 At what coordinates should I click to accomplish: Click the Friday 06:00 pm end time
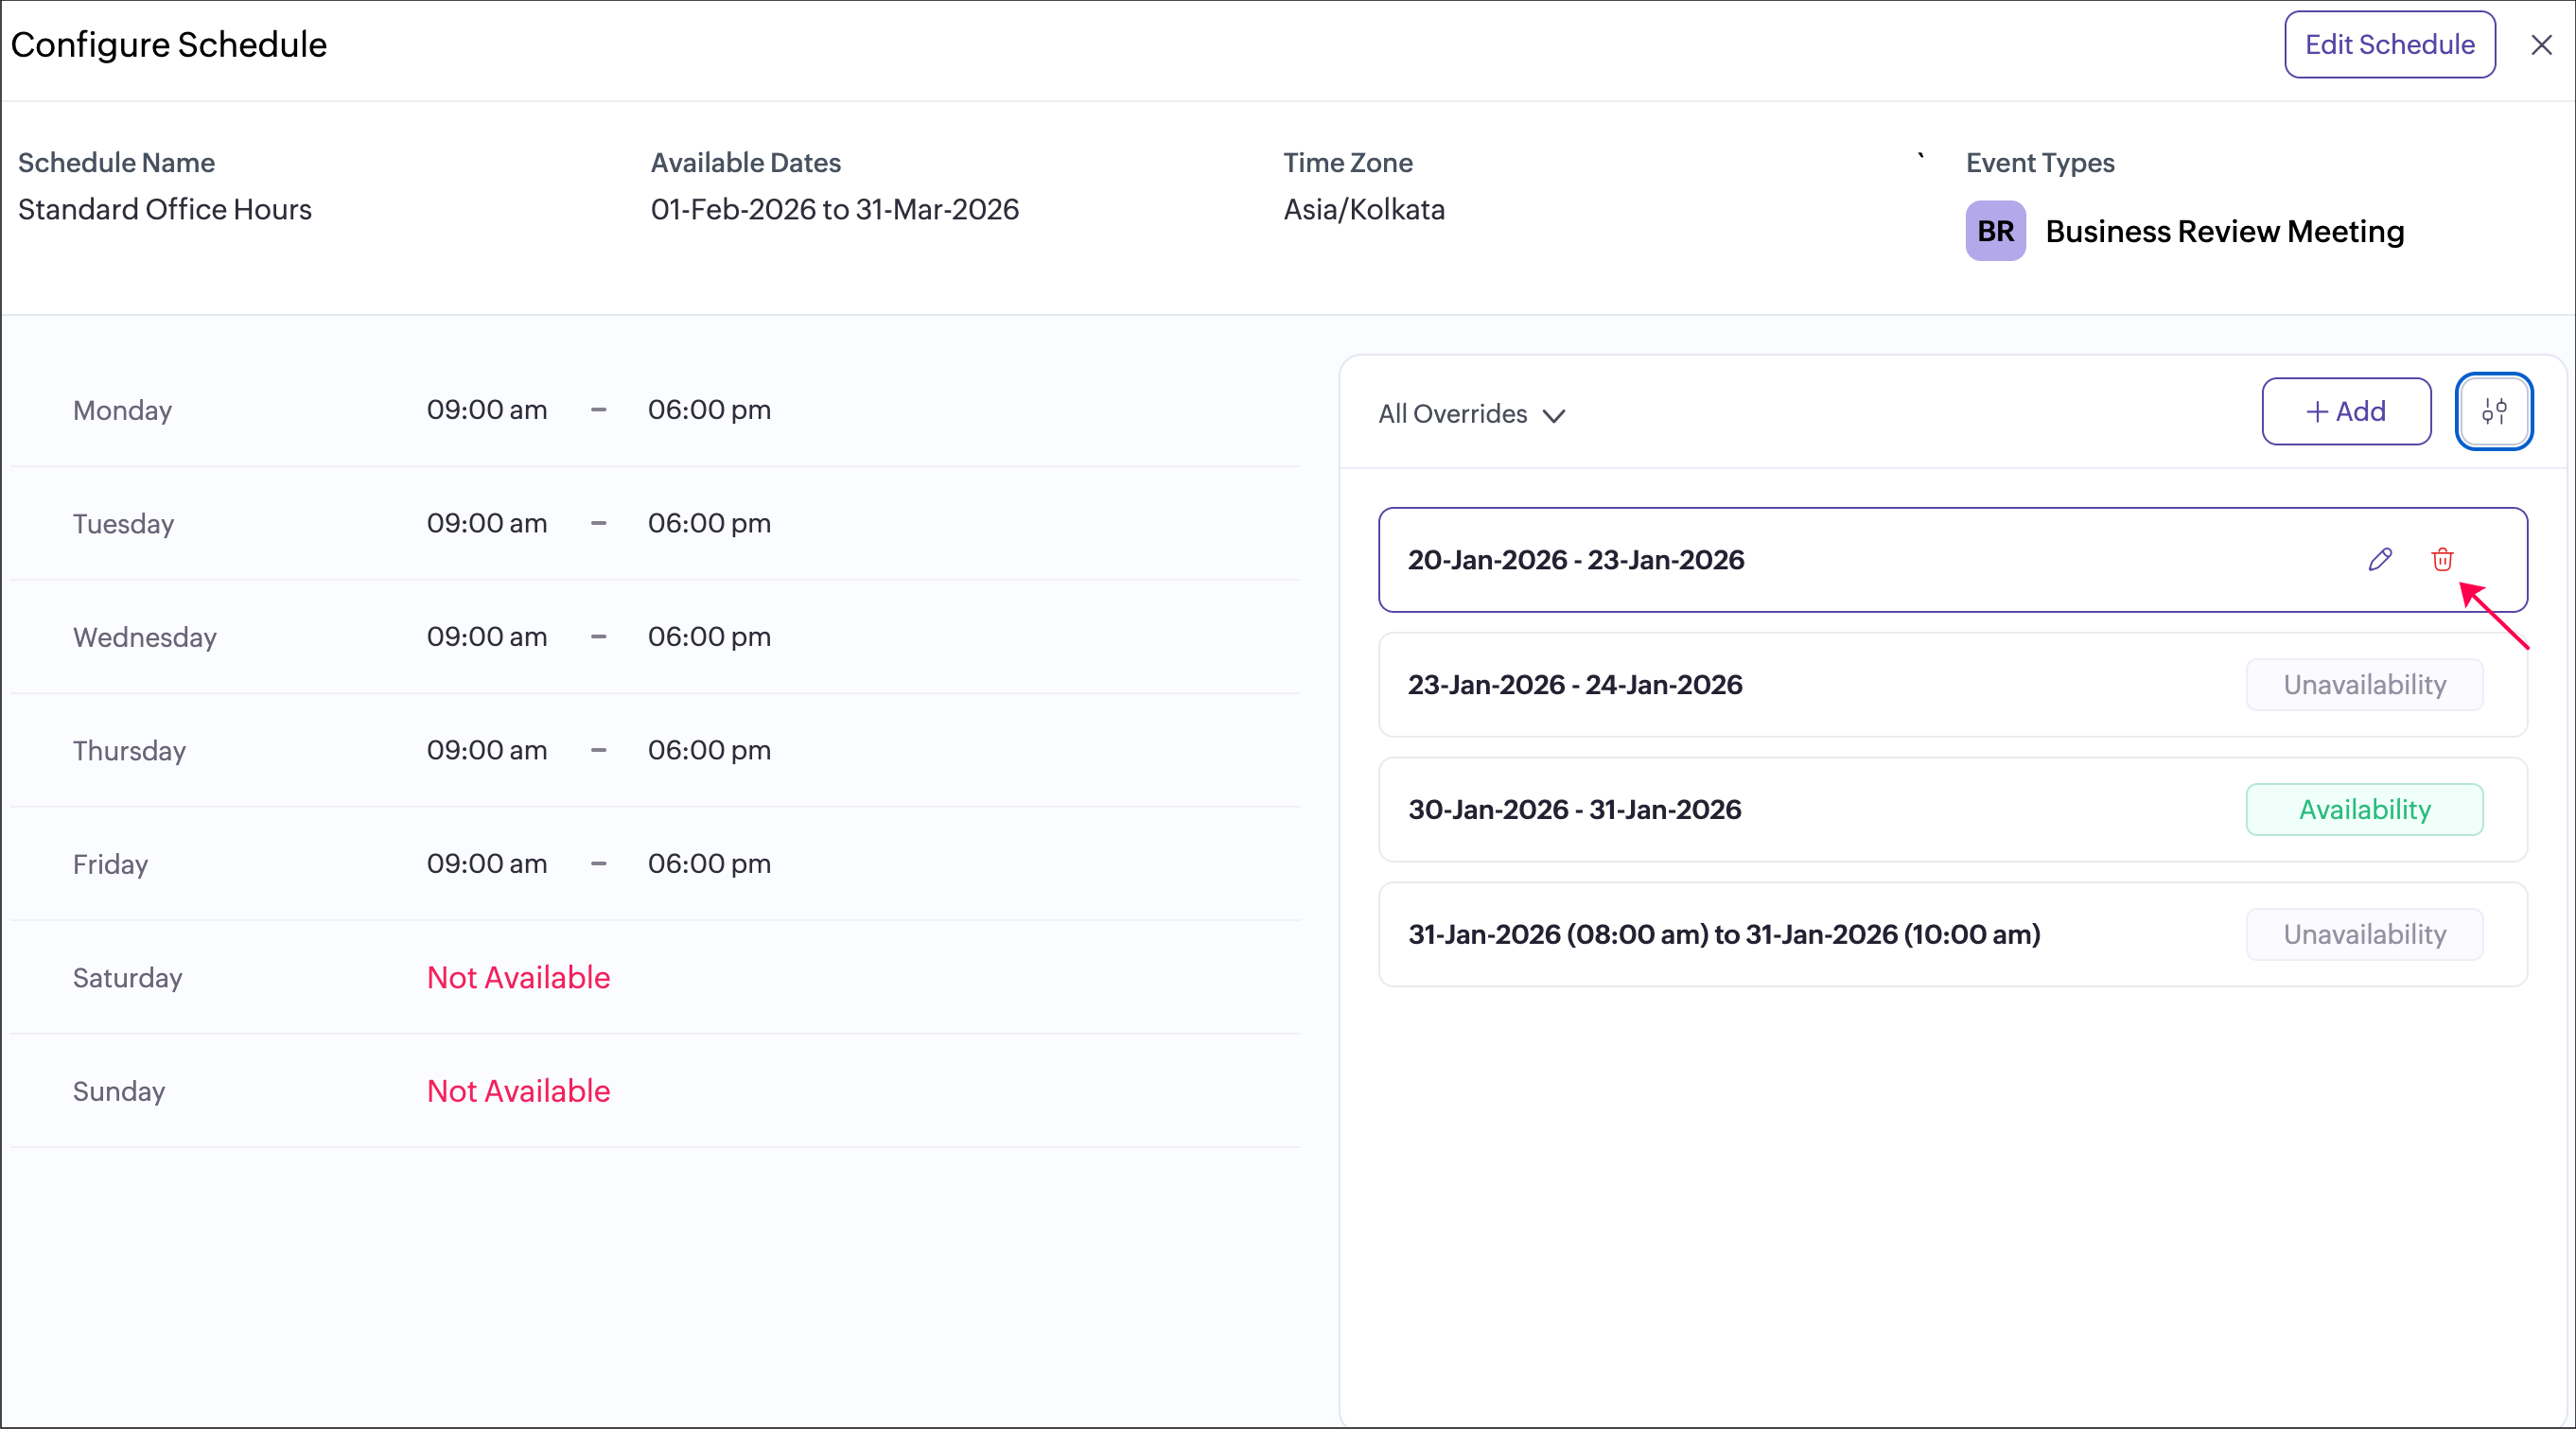click(x=709, y=864)
